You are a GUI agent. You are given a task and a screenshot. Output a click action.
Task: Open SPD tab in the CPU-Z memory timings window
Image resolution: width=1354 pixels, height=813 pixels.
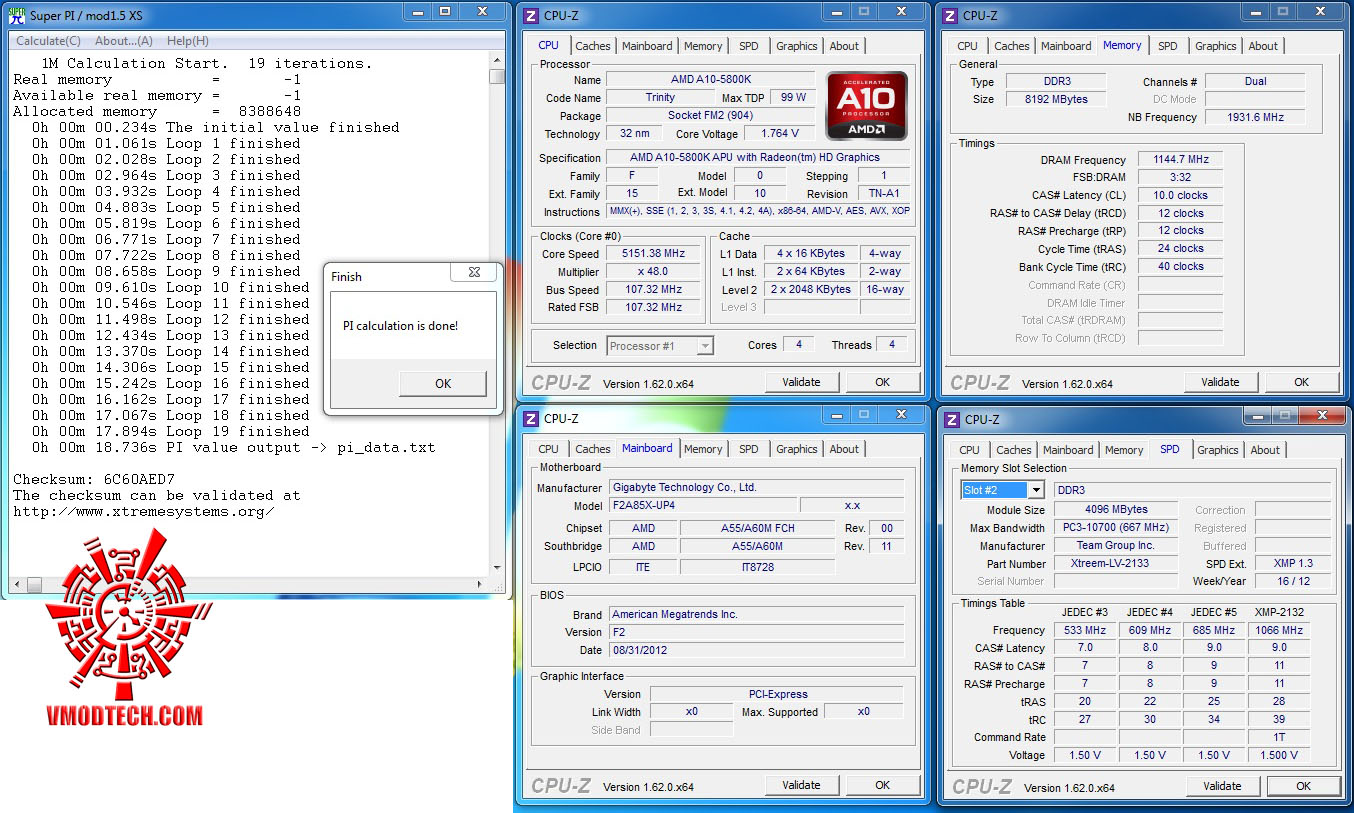pyautogui.click(x=1168, y=46)
